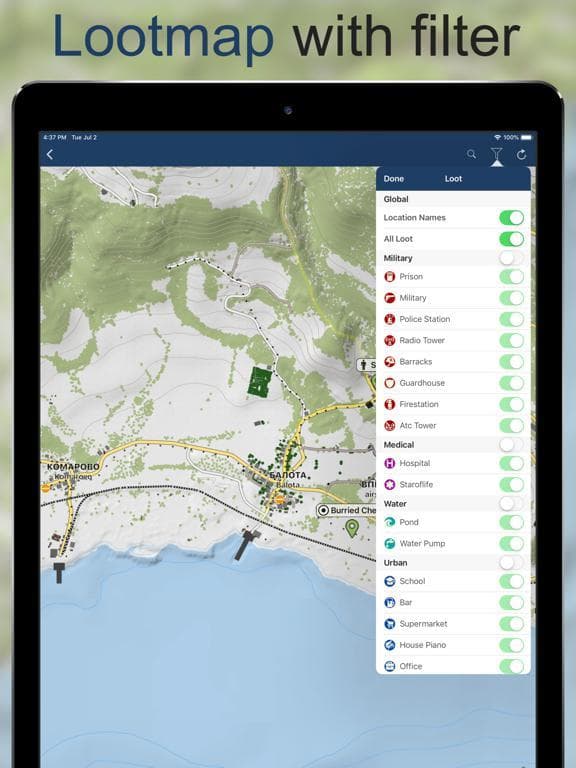This screenshot has width=576, height=768.
Task: Select the Prison loot icon
Action: coord(389,277)
